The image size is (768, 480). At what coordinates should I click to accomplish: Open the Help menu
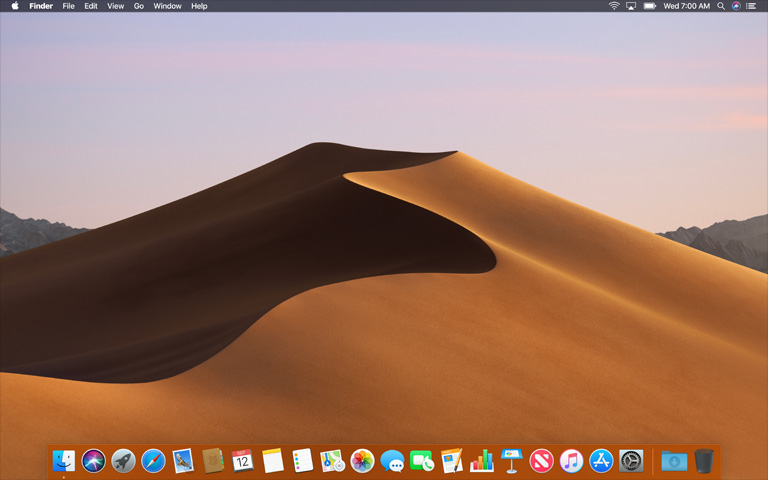pyautogui.click(x=199, y=6)
